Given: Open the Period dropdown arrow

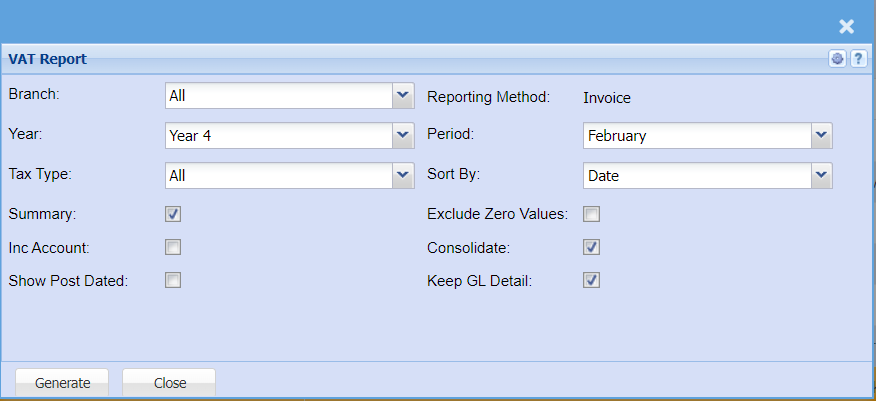Looking at the screenshot, I should click(x=821, y=135).
